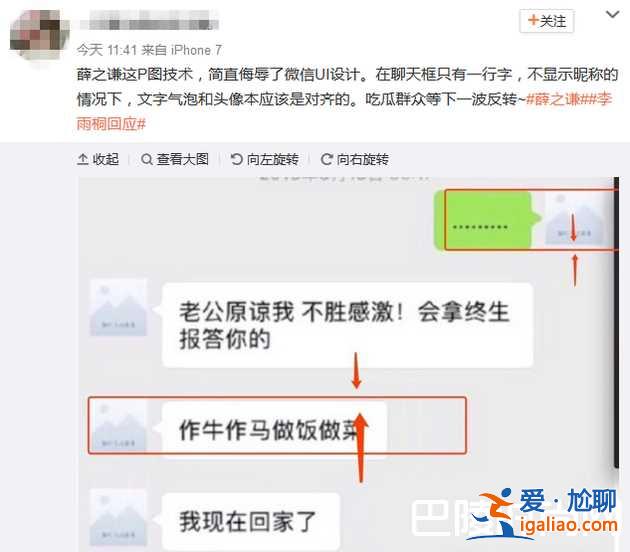Click the magnifier icon beside 查看大图

click(x=147, y=159)
